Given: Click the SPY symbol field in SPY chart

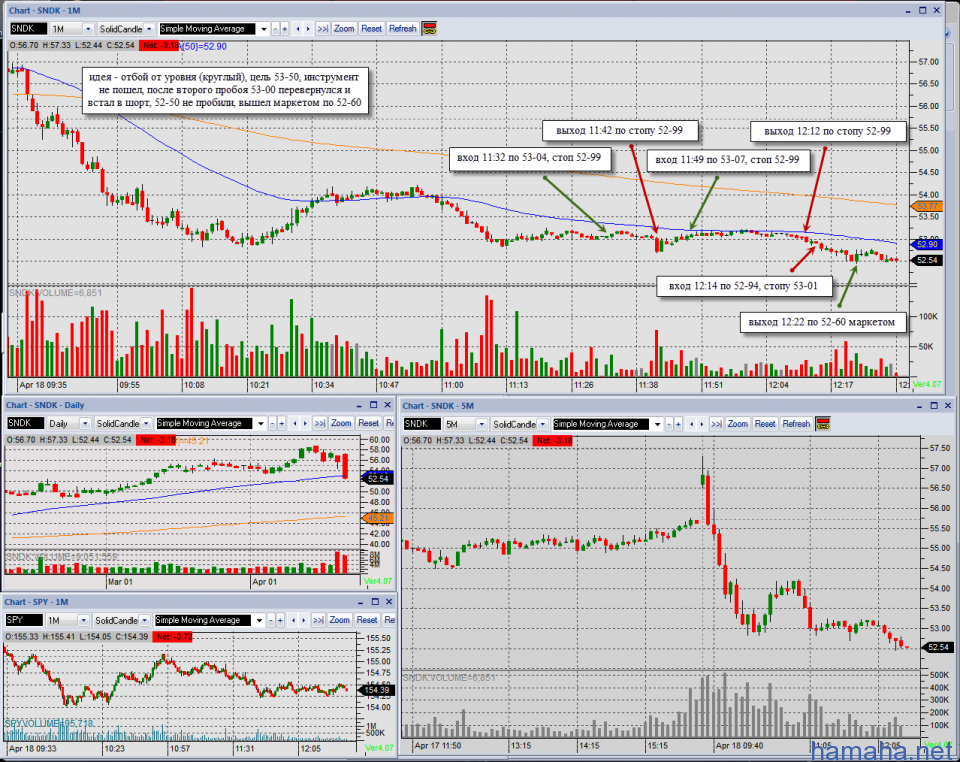Looking at the screenshot, I should pos(24,621).
